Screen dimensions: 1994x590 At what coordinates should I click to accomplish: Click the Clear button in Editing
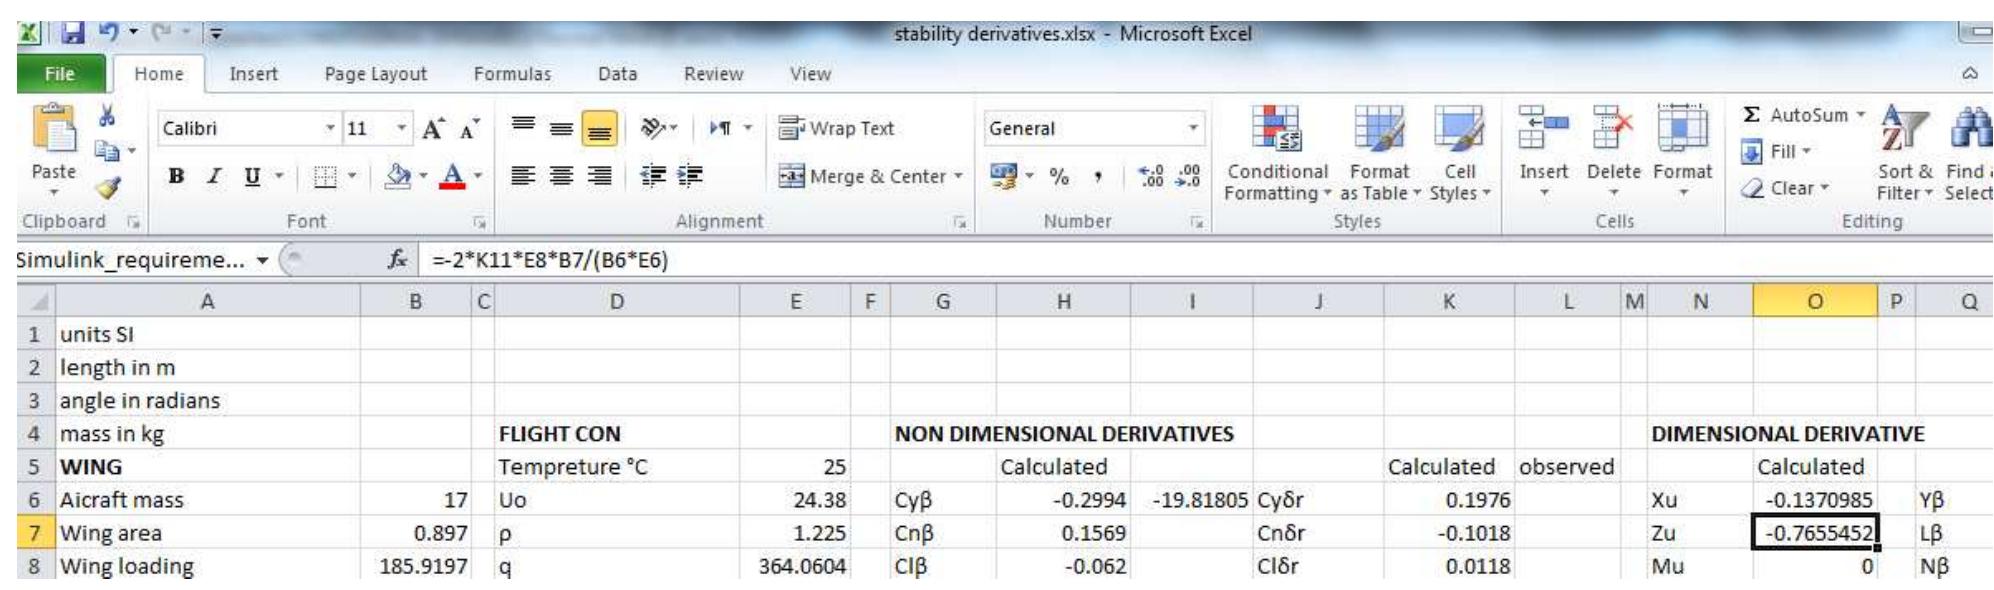tap(1786, 188)
